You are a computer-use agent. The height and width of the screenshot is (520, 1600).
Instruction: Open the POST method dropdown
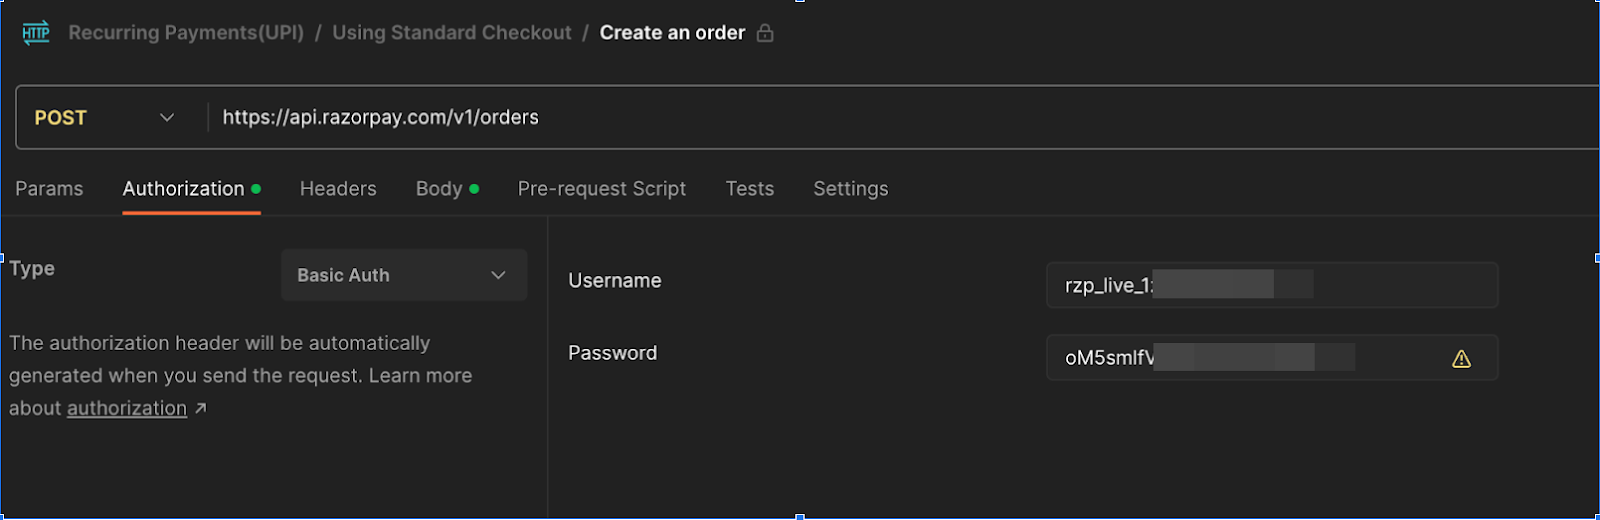pyautogui.click(x=105, y=118)
